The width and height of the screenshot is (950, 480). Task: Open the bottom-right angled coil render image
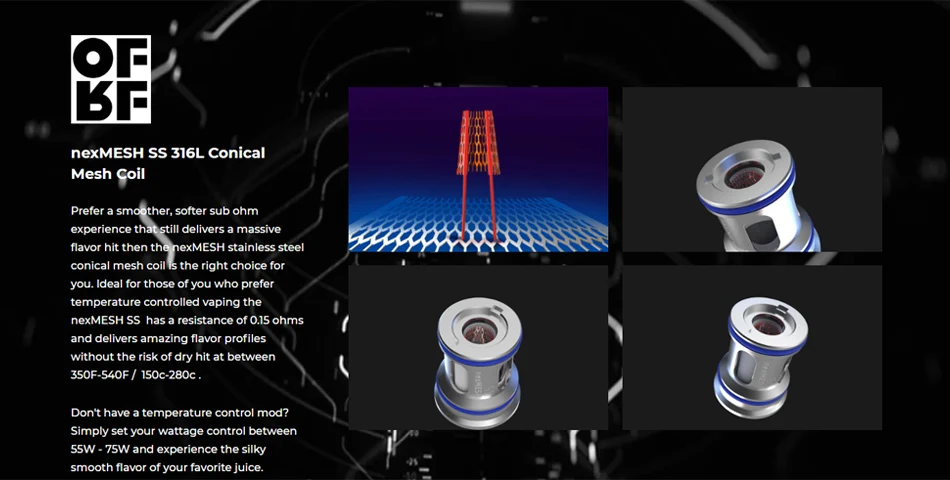coord(752,347)
